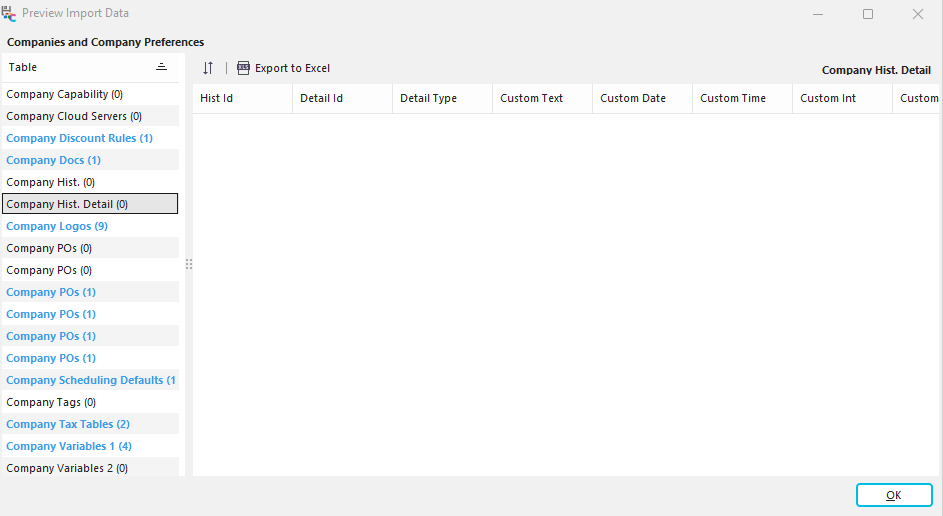The image size is (943, 516).
Task: Open Company Discount Rules (1) table
Action: 80,138
